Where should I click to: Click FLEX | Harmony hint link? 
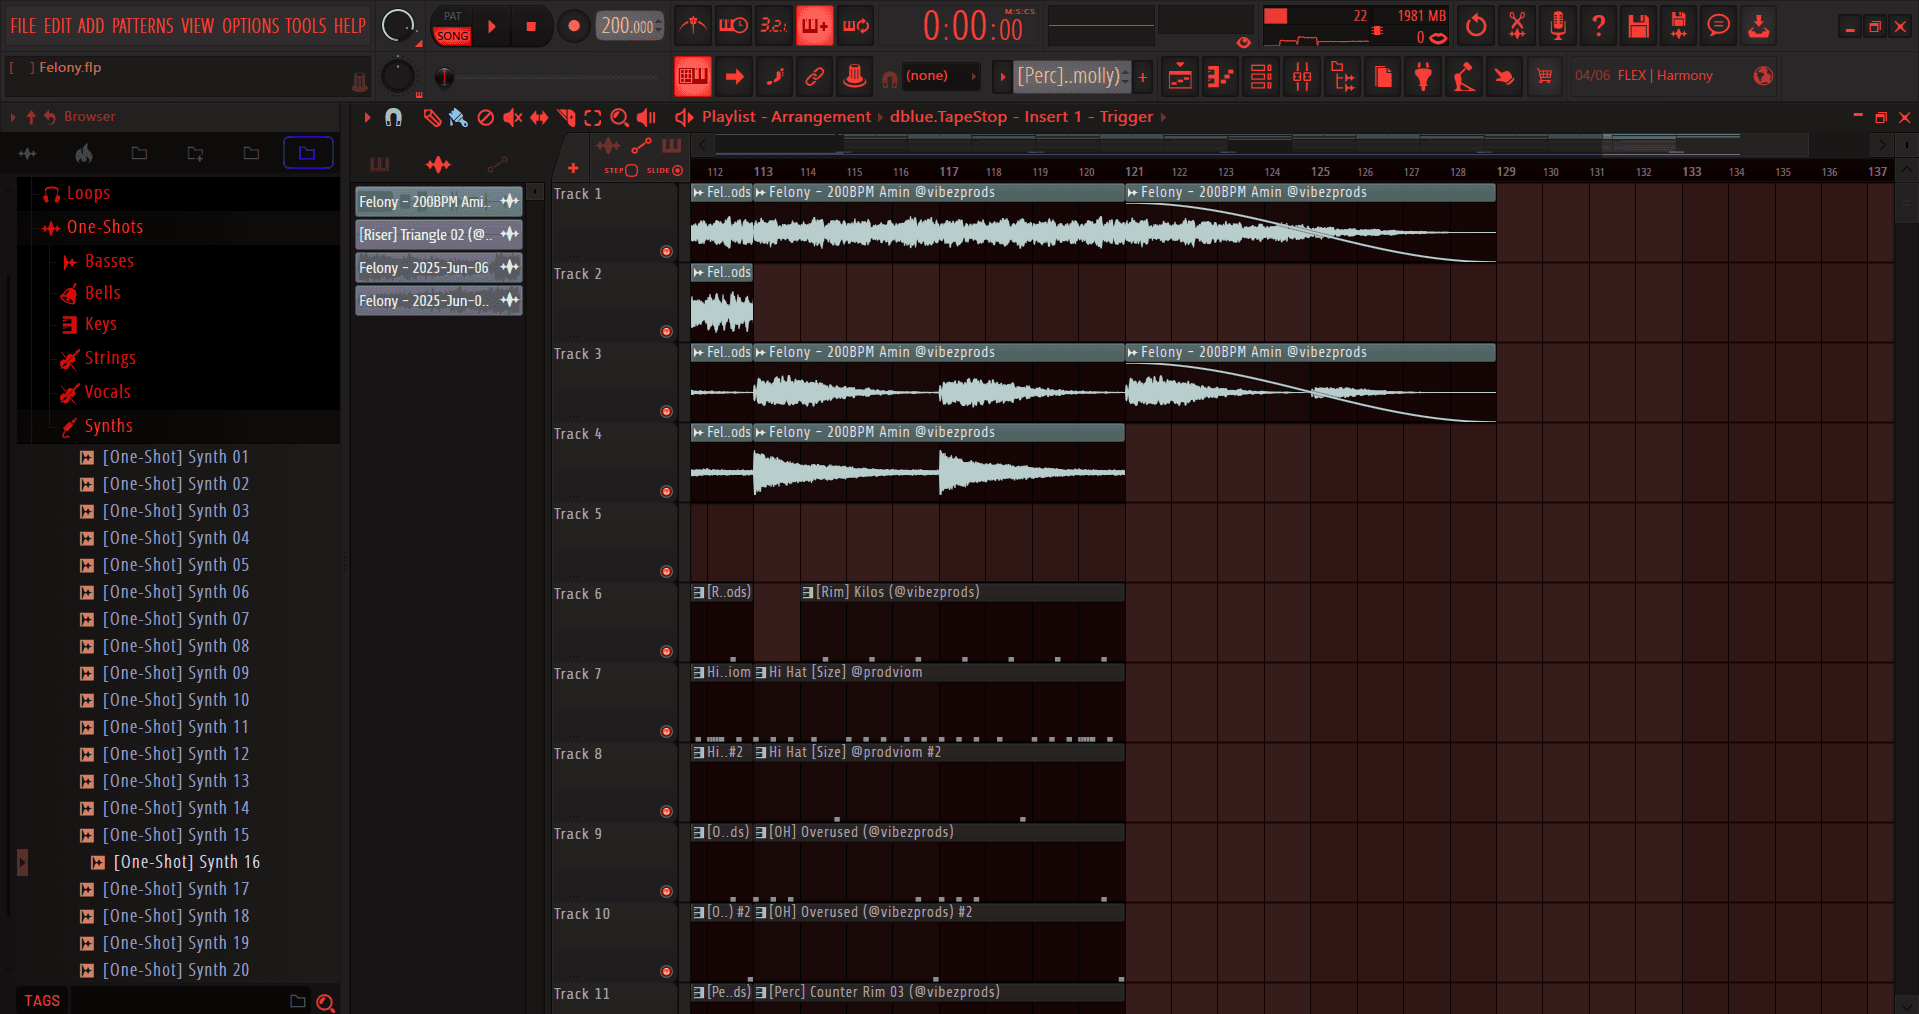(1665, 76)
